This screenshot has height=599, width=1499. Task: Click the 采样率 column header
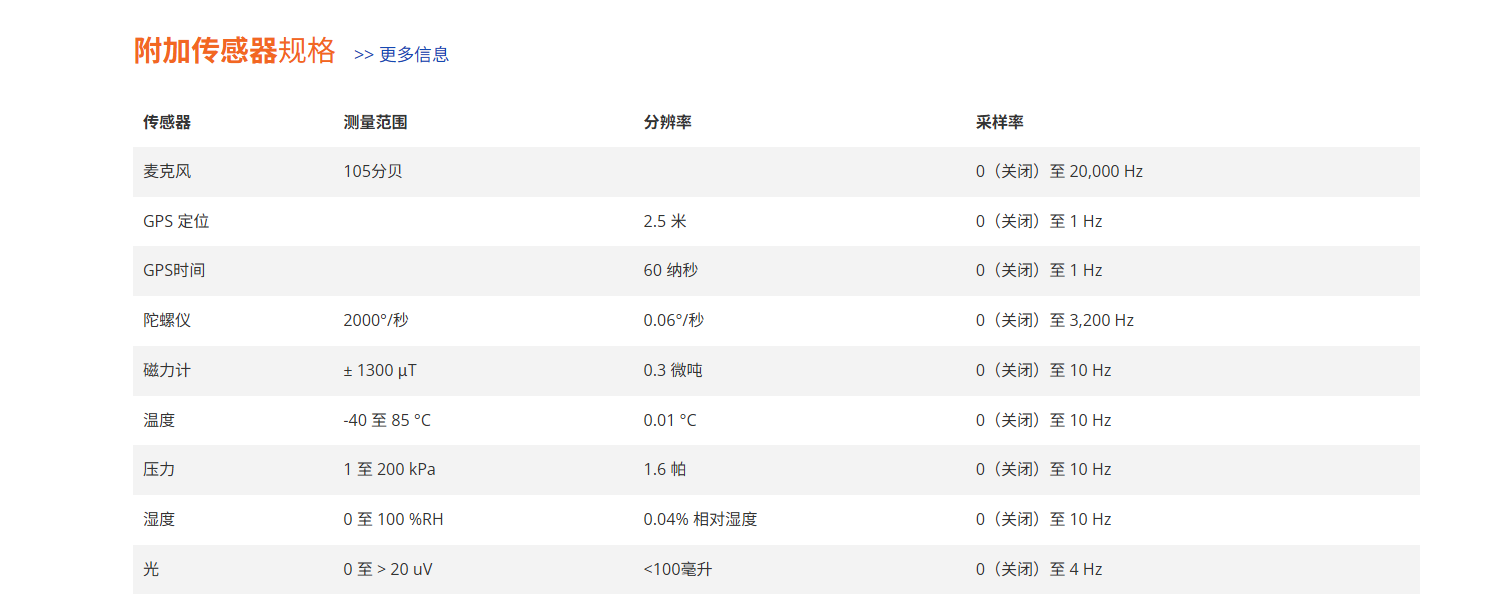[999, 122]
